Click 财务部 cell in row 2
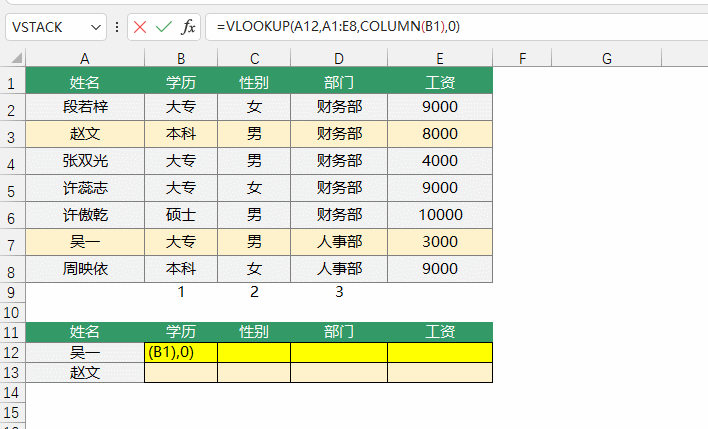Viewport: 708px width, 429px height. [339, 107]
